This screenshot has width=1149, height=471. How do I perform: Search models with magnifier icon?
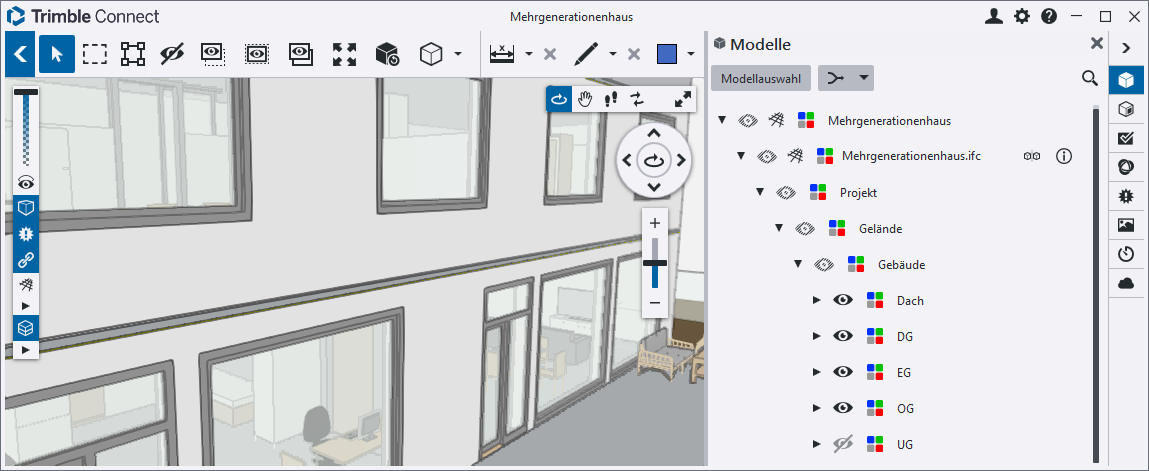(x=1090, y=78)
